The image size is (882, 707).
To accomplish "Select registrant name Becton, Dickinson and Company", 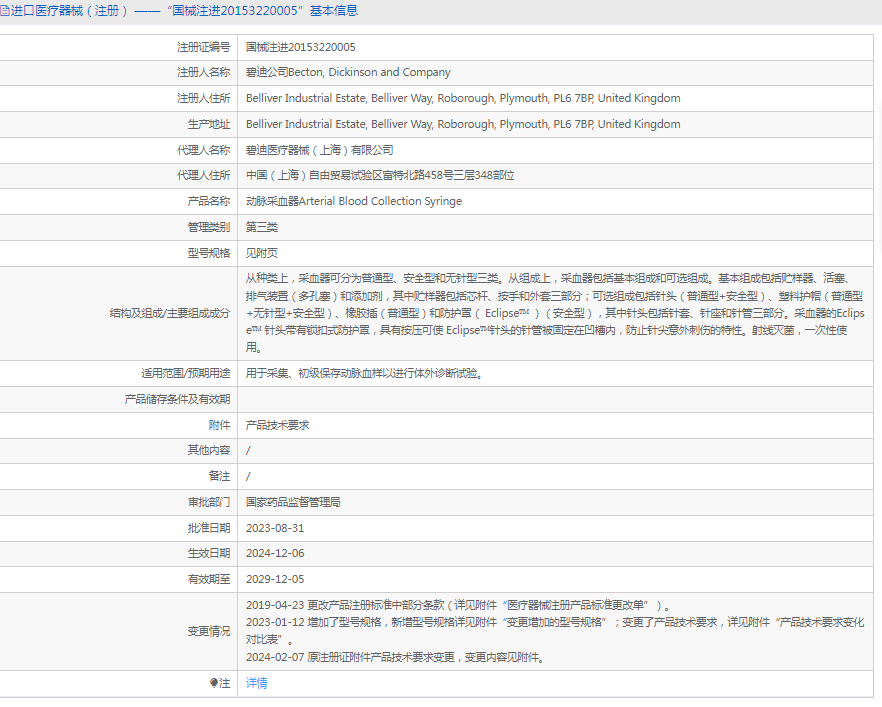I will pyautogui.click(x=348, y=72).
